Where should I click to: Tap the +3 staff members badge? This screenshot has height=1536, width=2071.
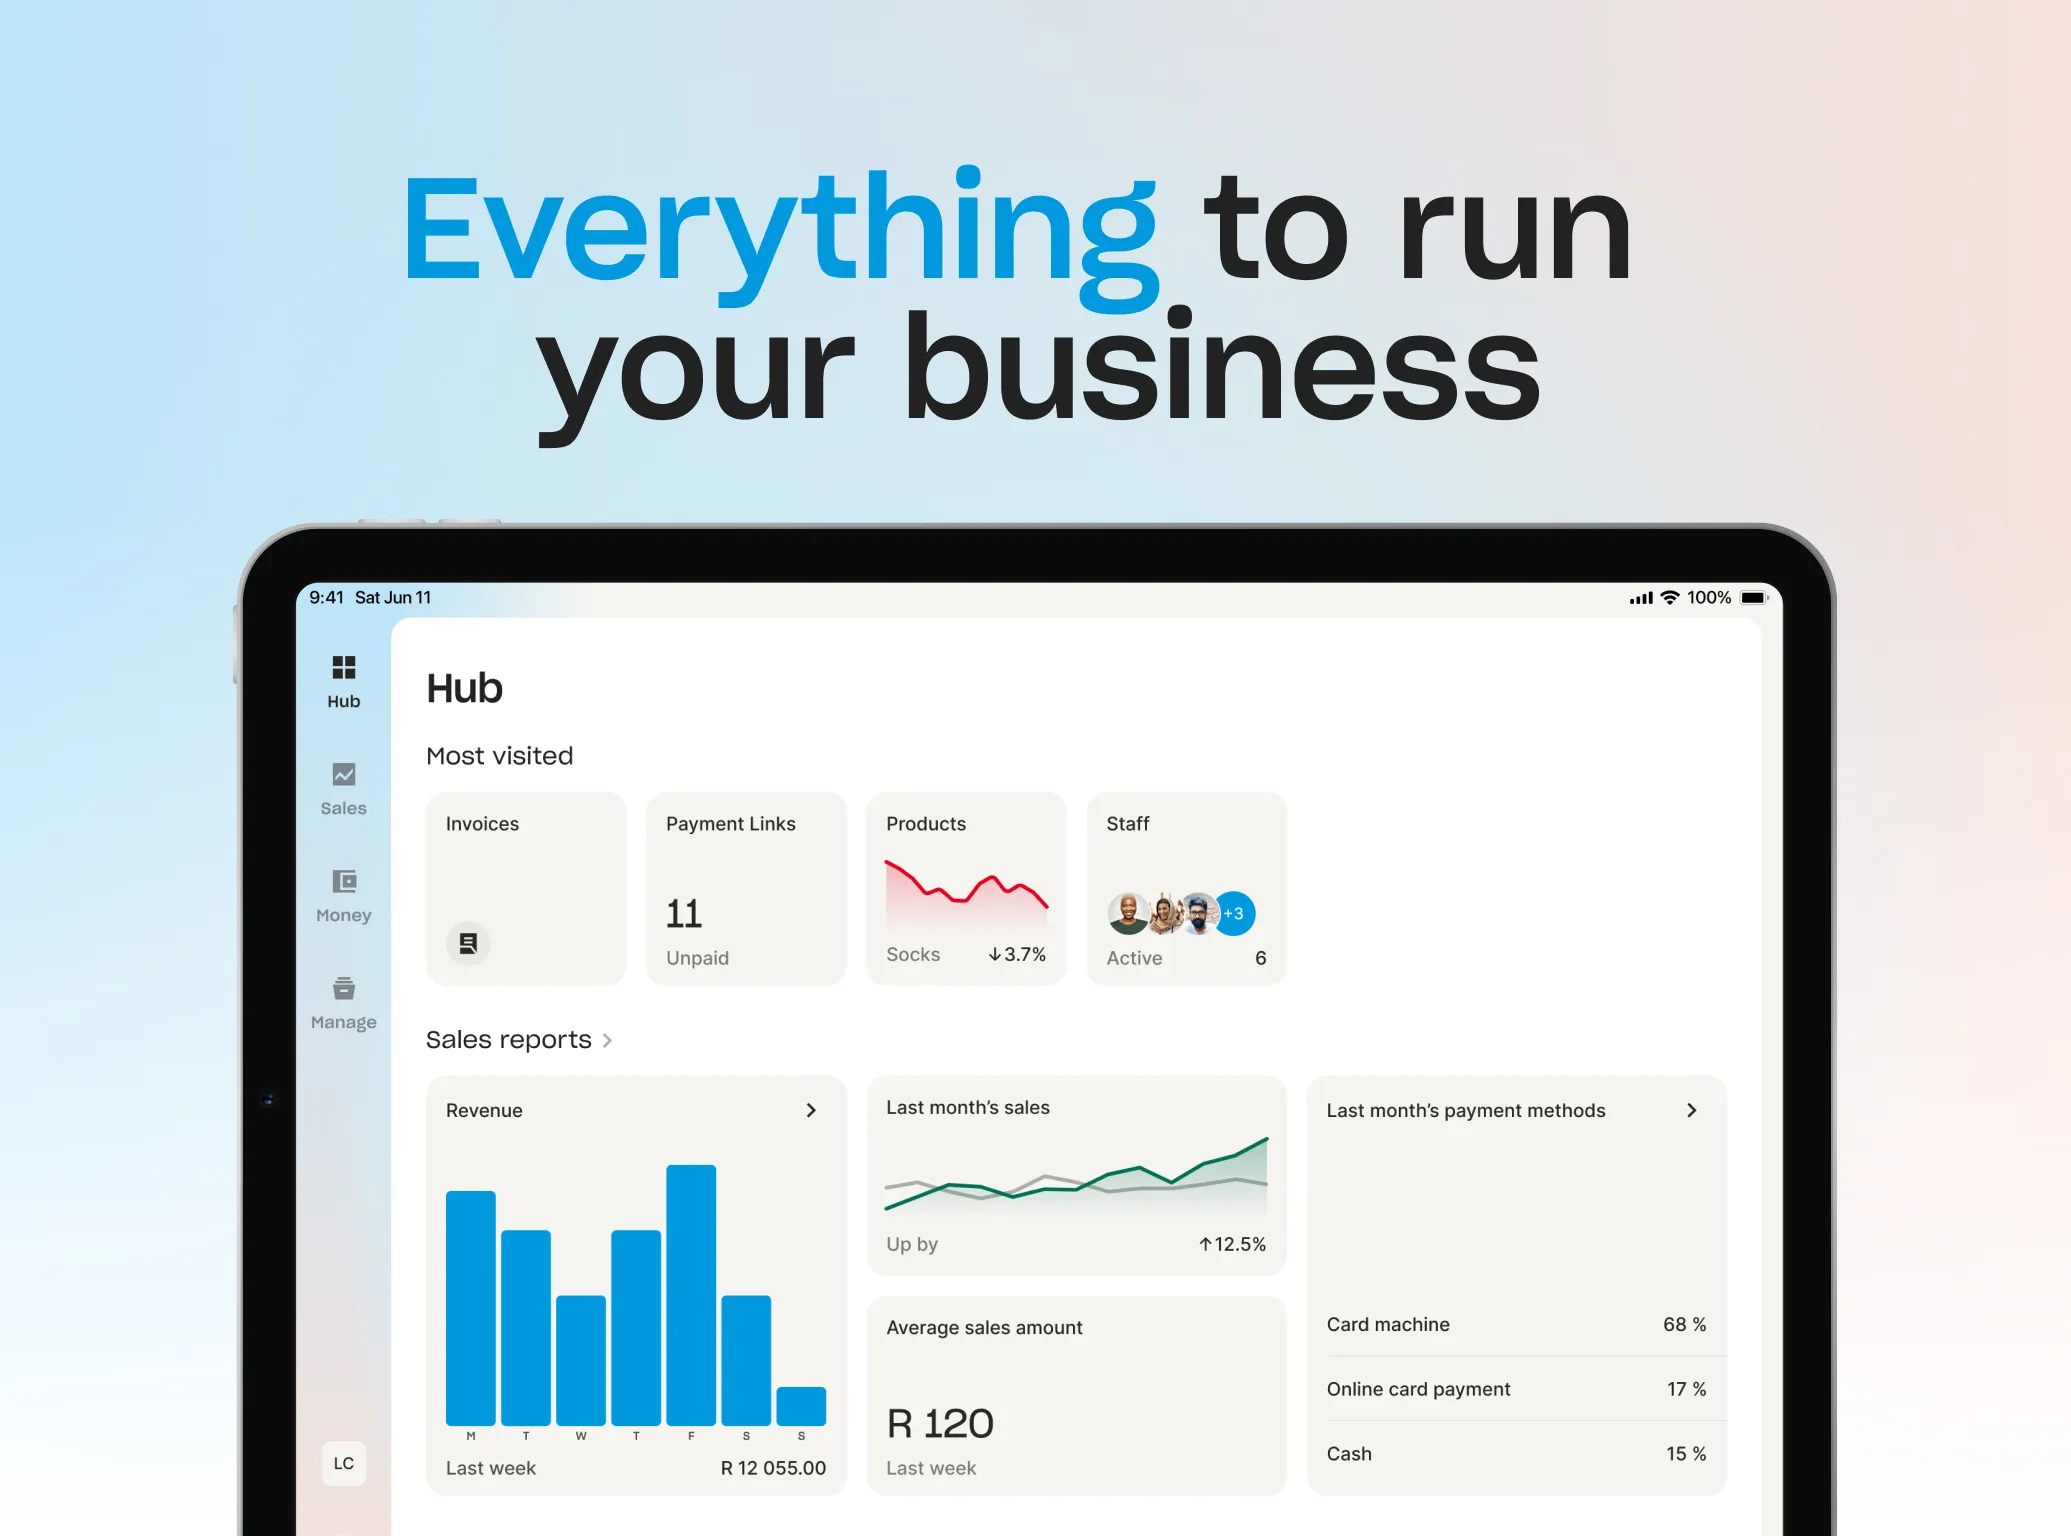tap(1229, 907)
